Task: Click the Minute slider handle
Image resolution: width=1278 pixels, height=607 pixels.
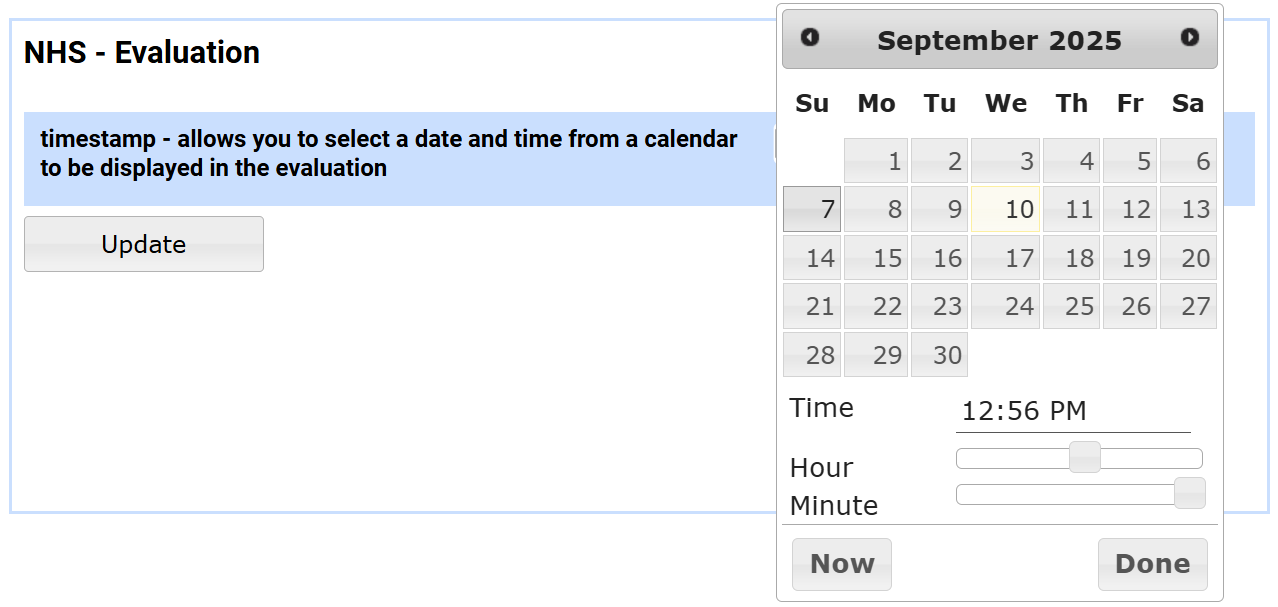Action: point(1189,494)
